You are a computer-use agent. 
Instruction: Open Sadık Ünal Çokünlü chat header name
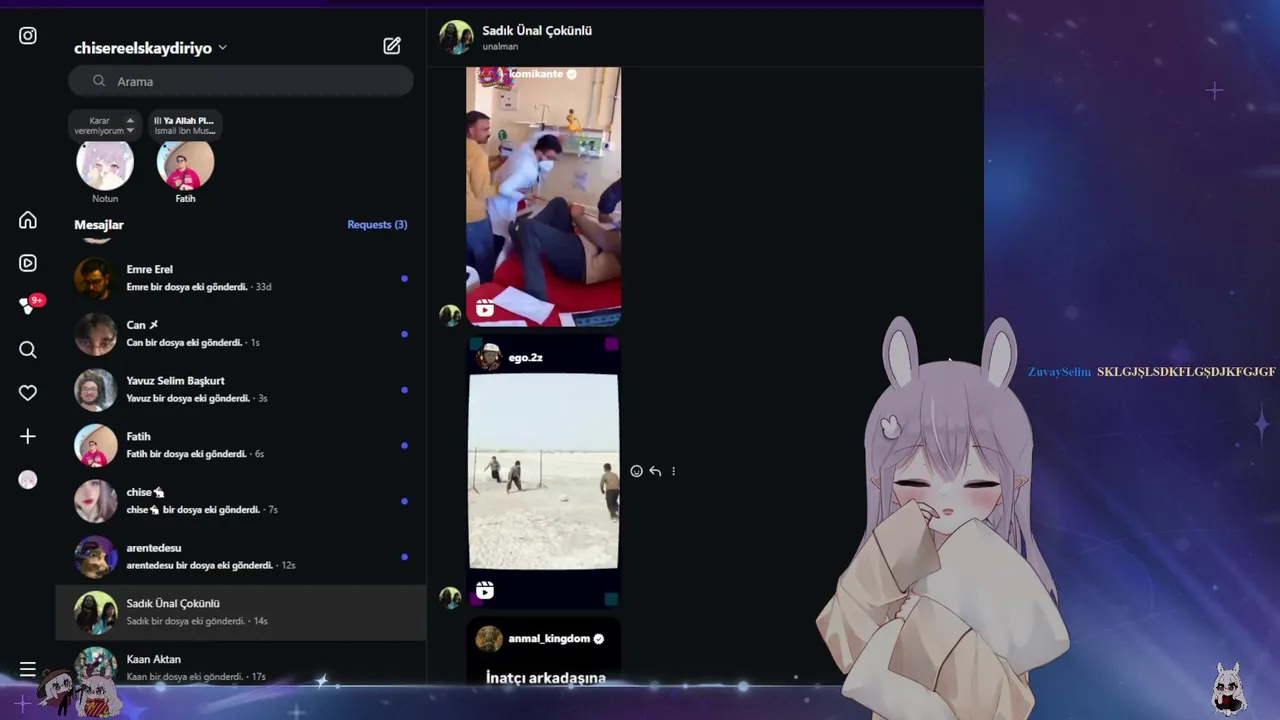pyautogui.click(x=537, y=30)
